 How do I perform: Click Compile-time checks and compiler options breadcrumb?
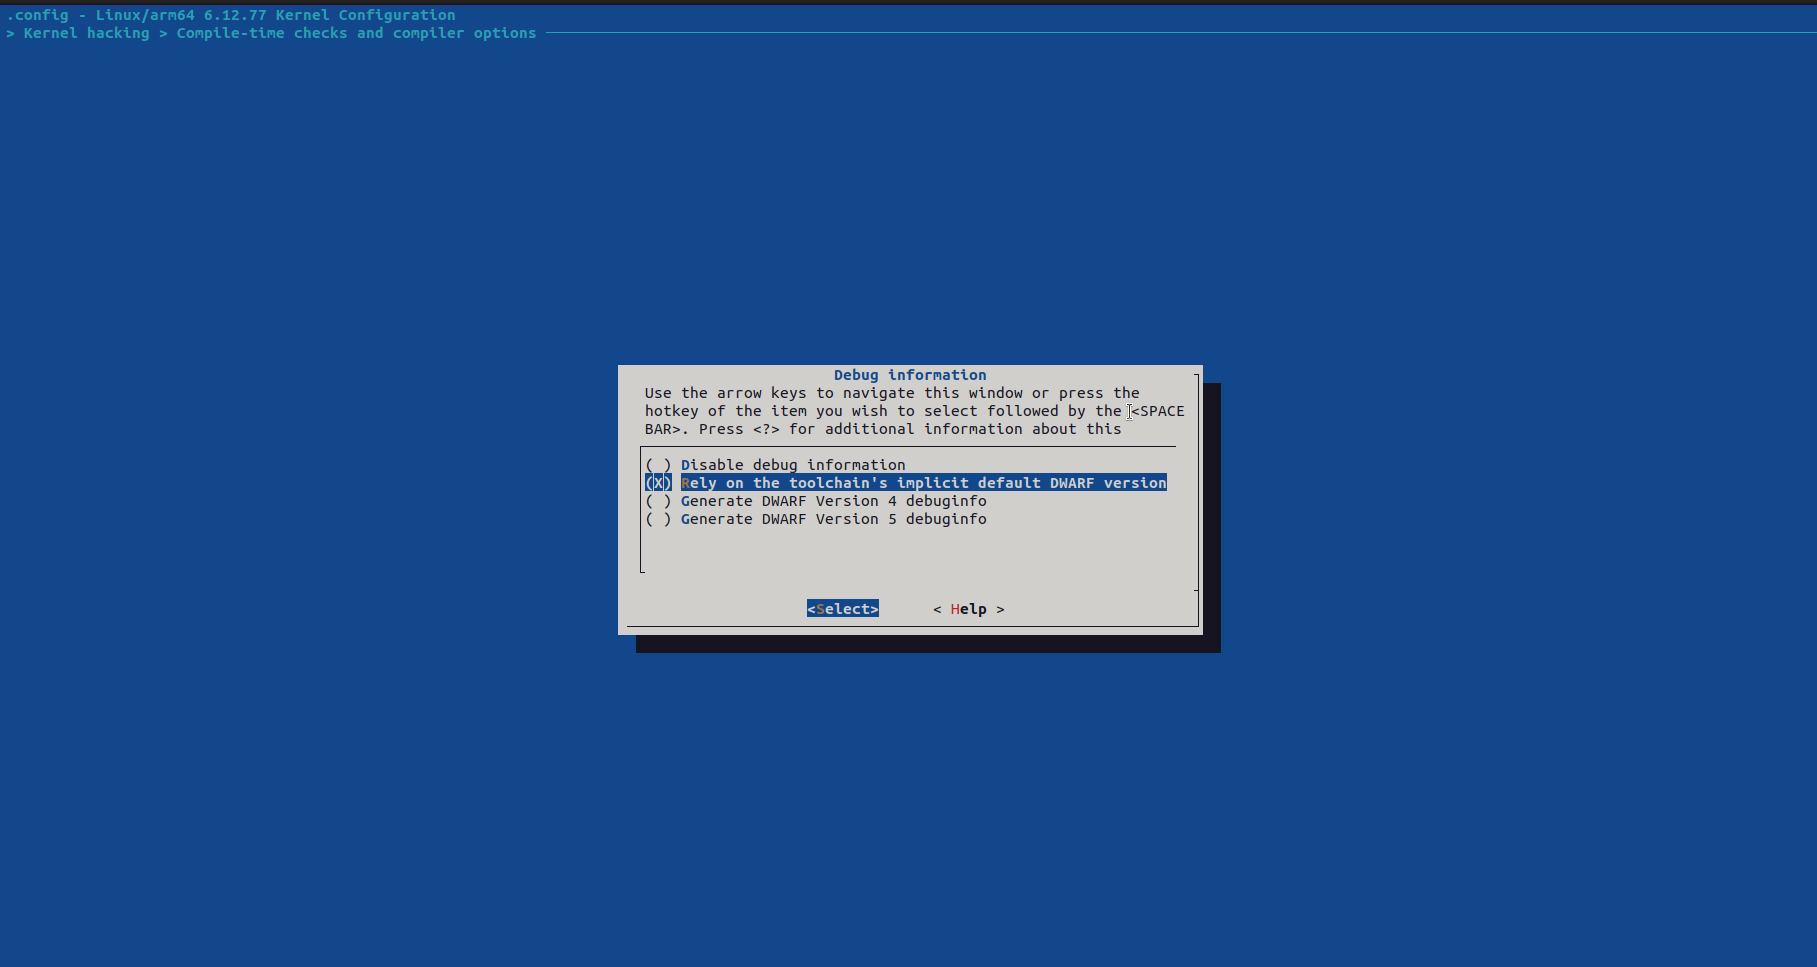point(356,33)
